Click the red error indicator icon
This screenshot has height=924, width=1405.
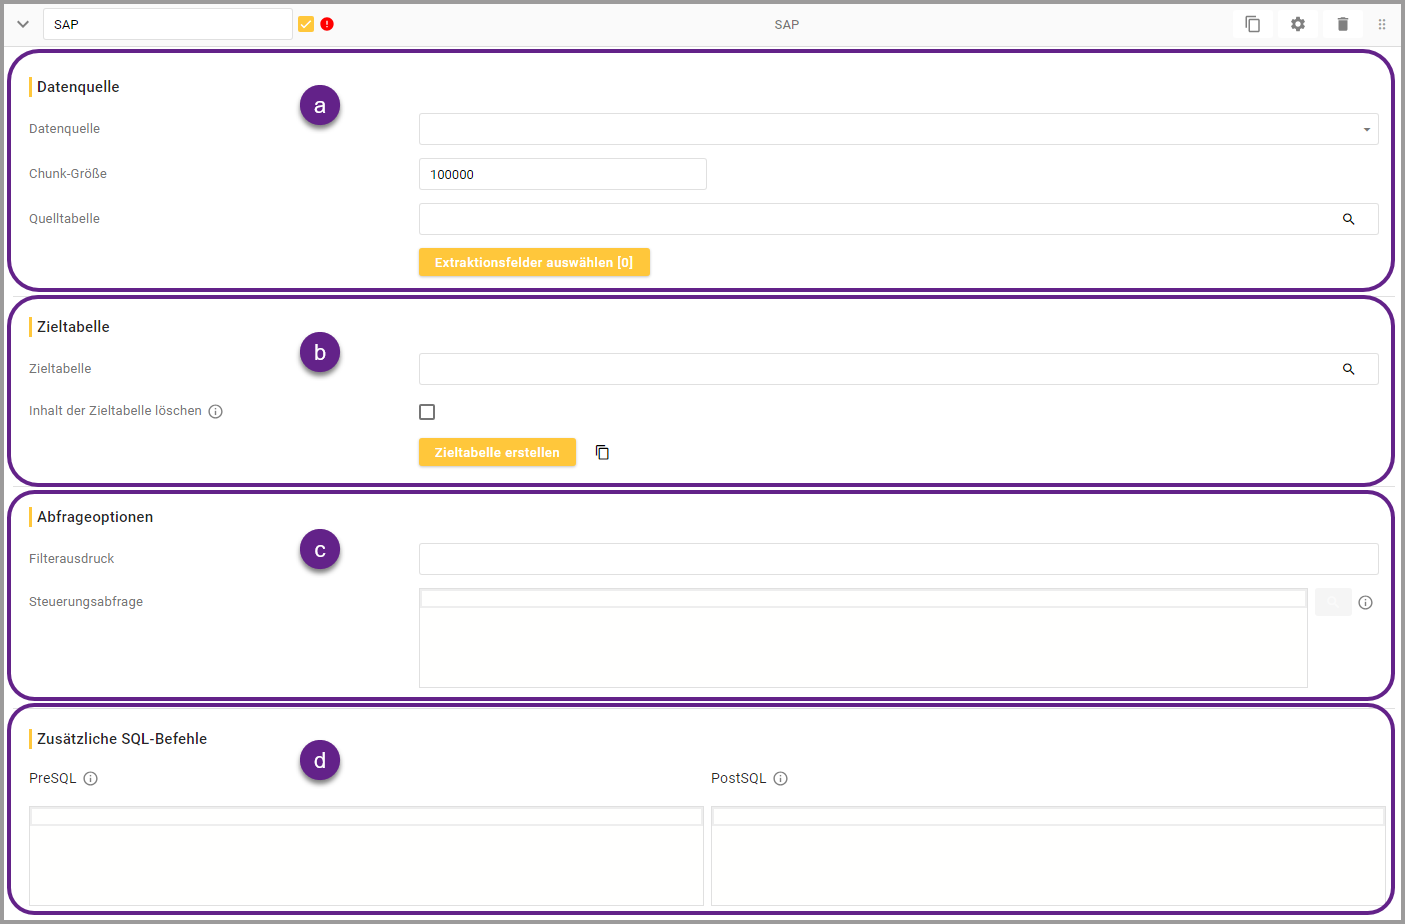[x=327, y=24]
